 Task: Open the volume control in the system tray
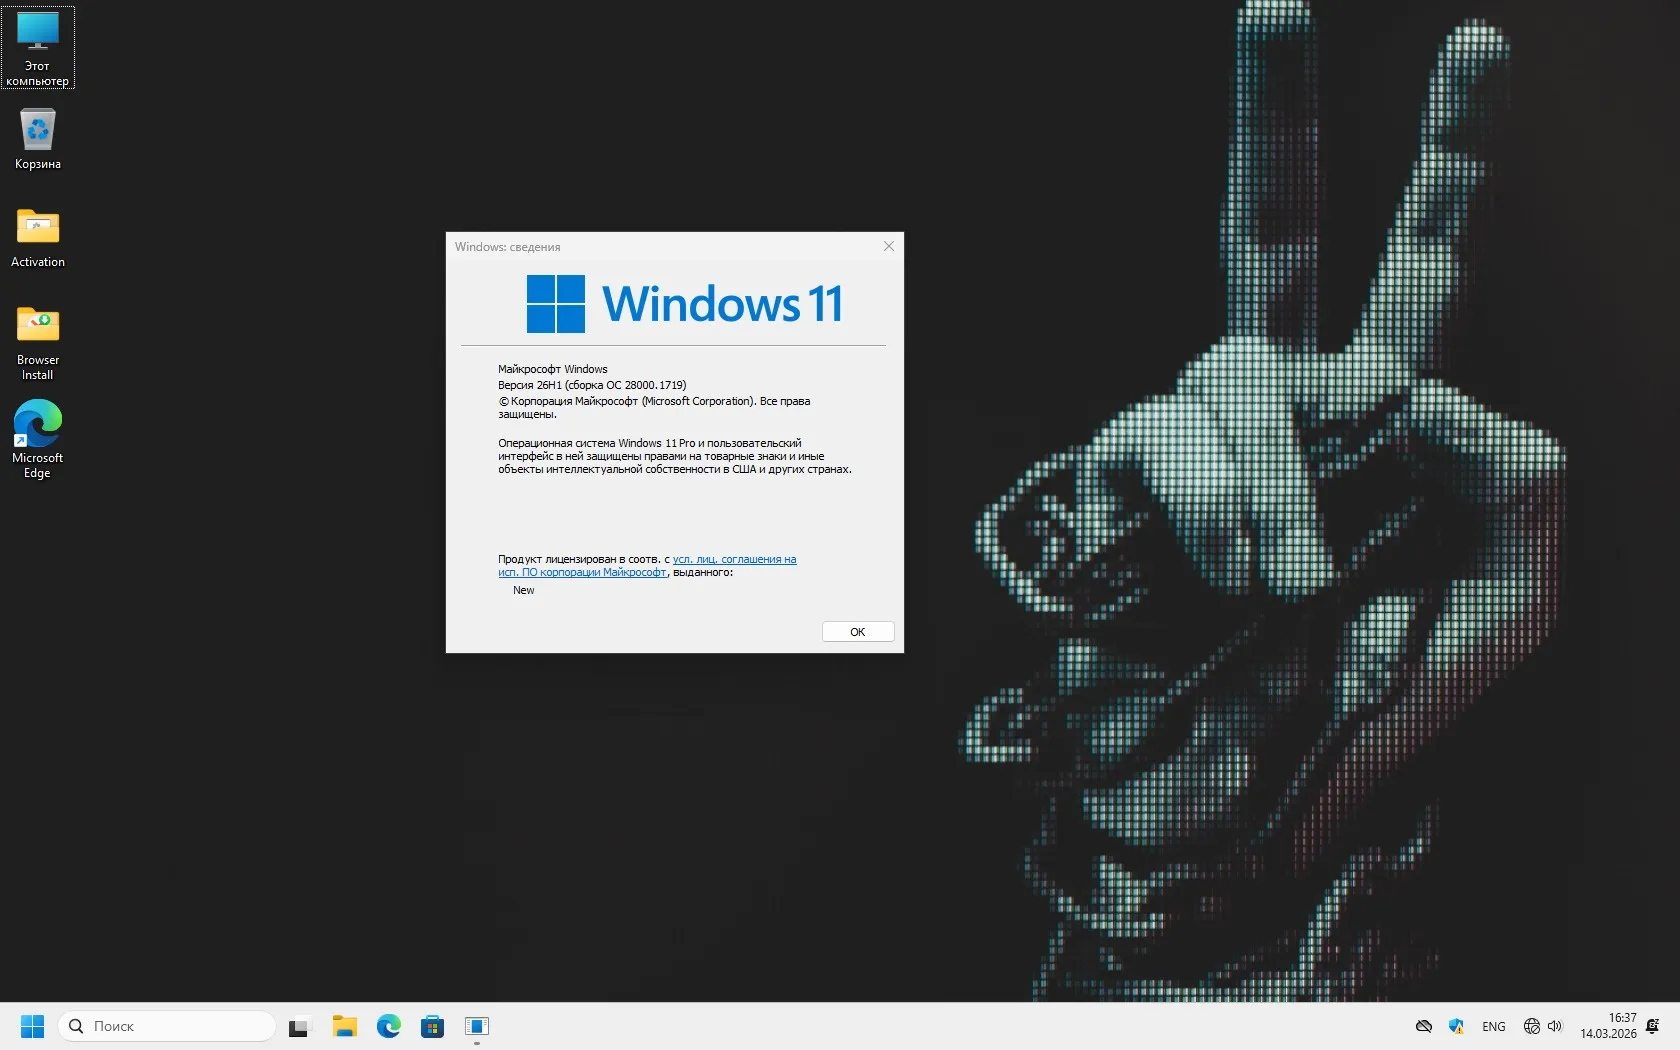coord(1556,1026)
